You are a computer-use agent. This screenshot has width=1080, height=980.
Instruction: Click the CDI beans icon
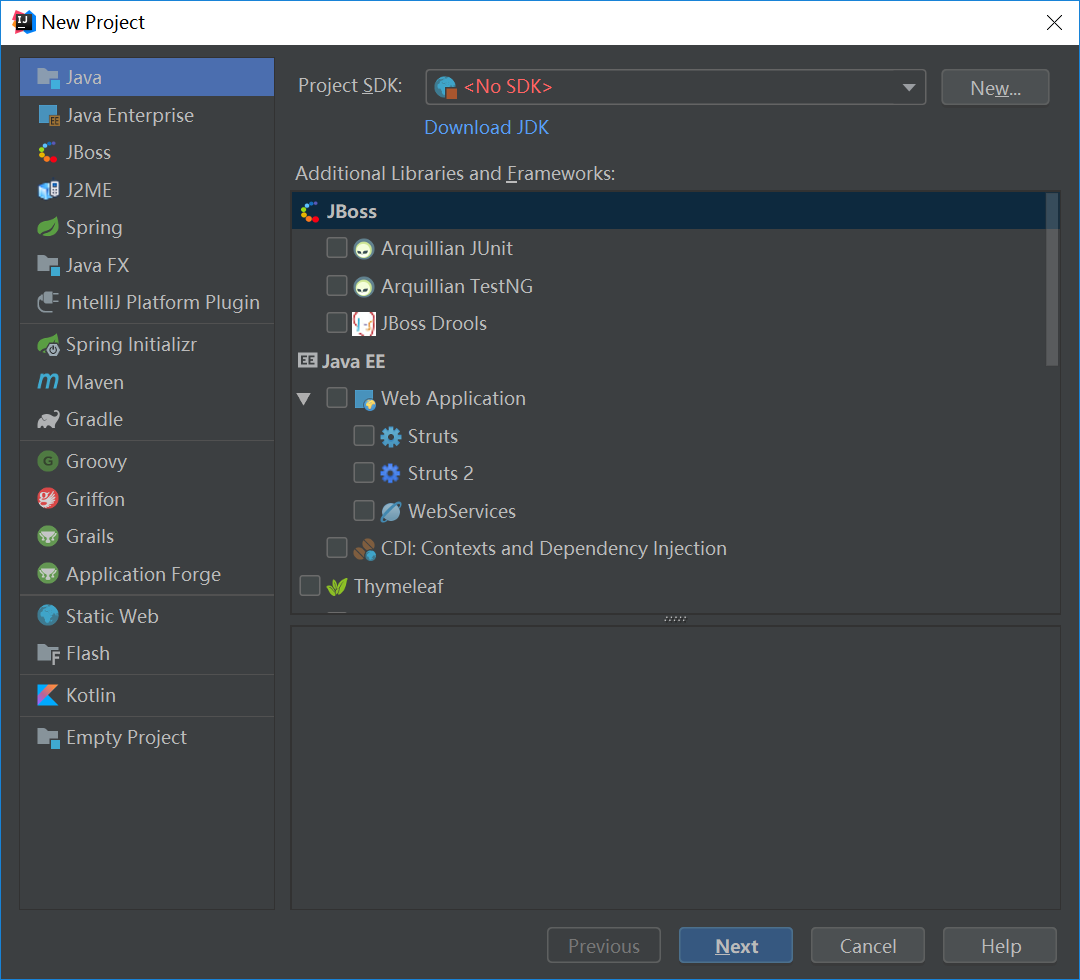(364, 549)
